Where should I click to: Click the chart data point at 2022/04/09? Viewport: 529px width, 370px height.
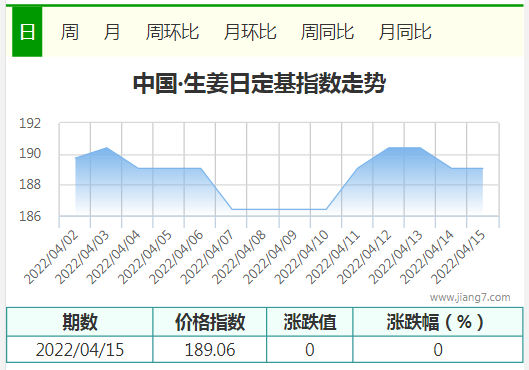[x=295, y=209]
